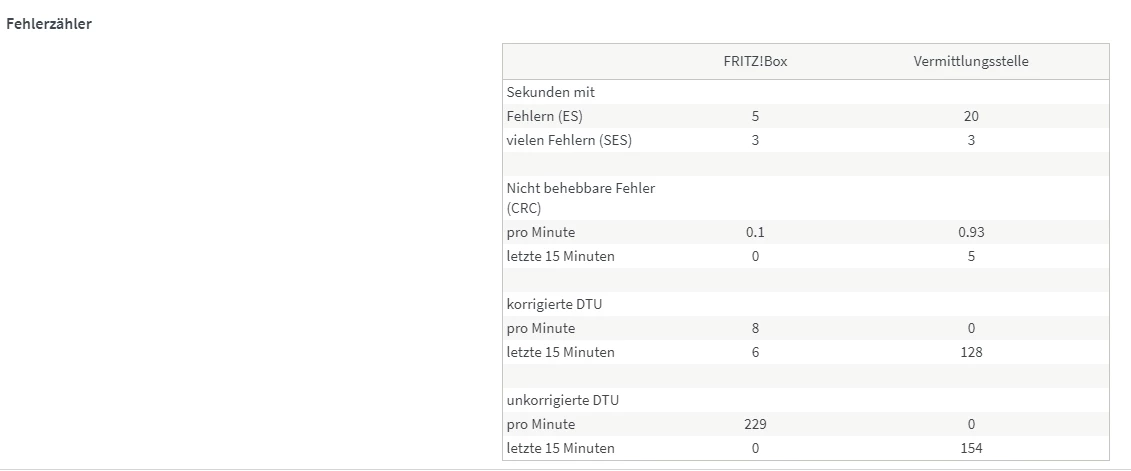This screenshot has height=471, width=1131.
Task: Select the 'vielen Fehlern (SES)' row label
Action: point(569,140)
